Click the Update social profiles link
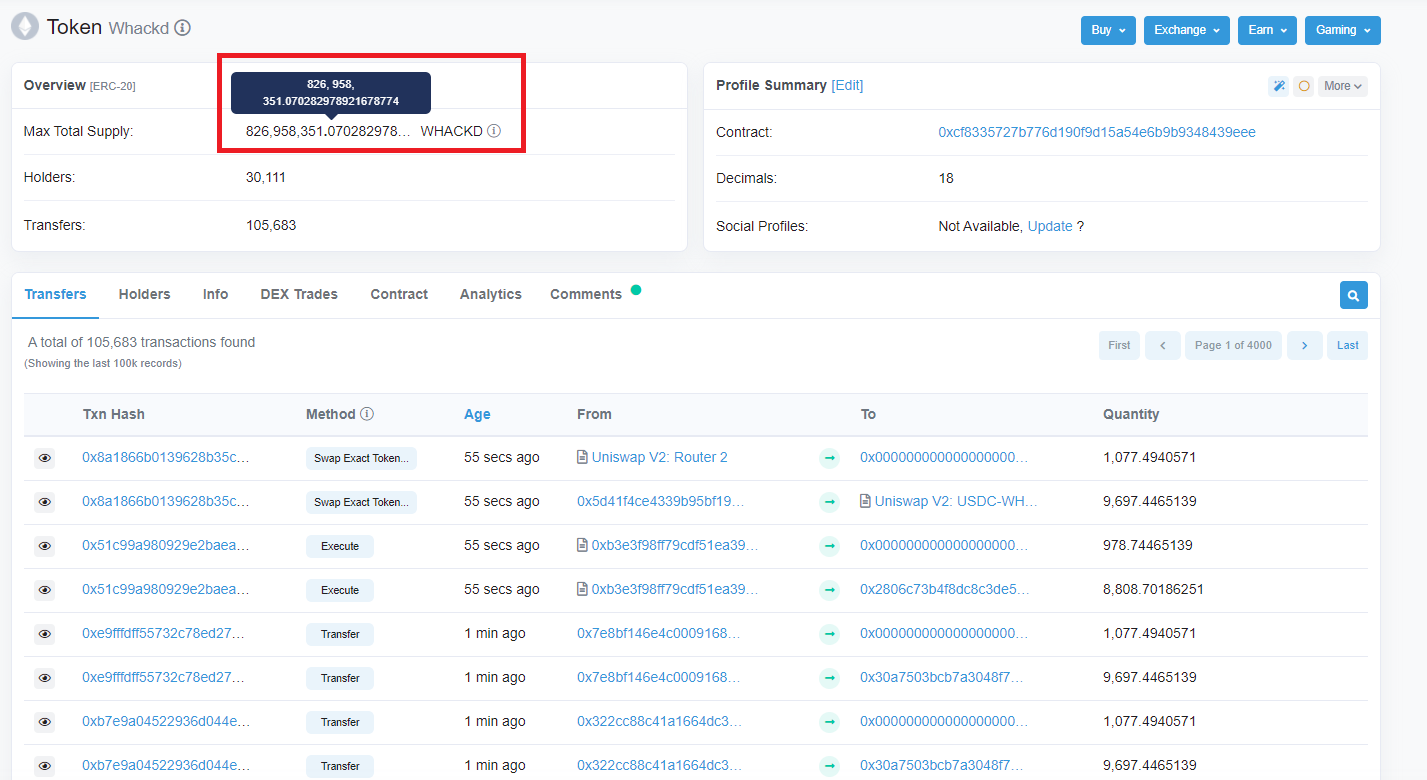 (x=1050, y=226)
